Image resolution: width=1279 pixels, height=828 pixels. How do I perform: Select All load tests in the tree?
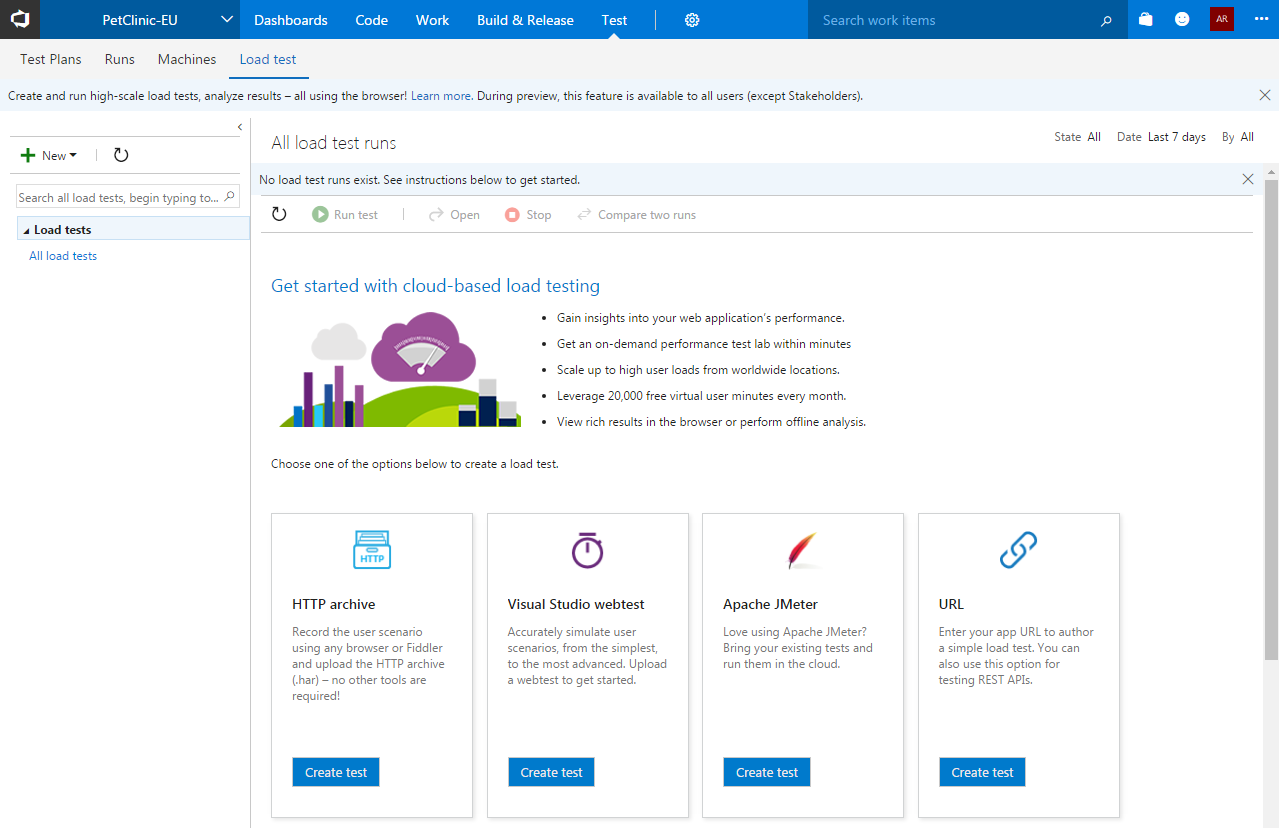(63, 256)
